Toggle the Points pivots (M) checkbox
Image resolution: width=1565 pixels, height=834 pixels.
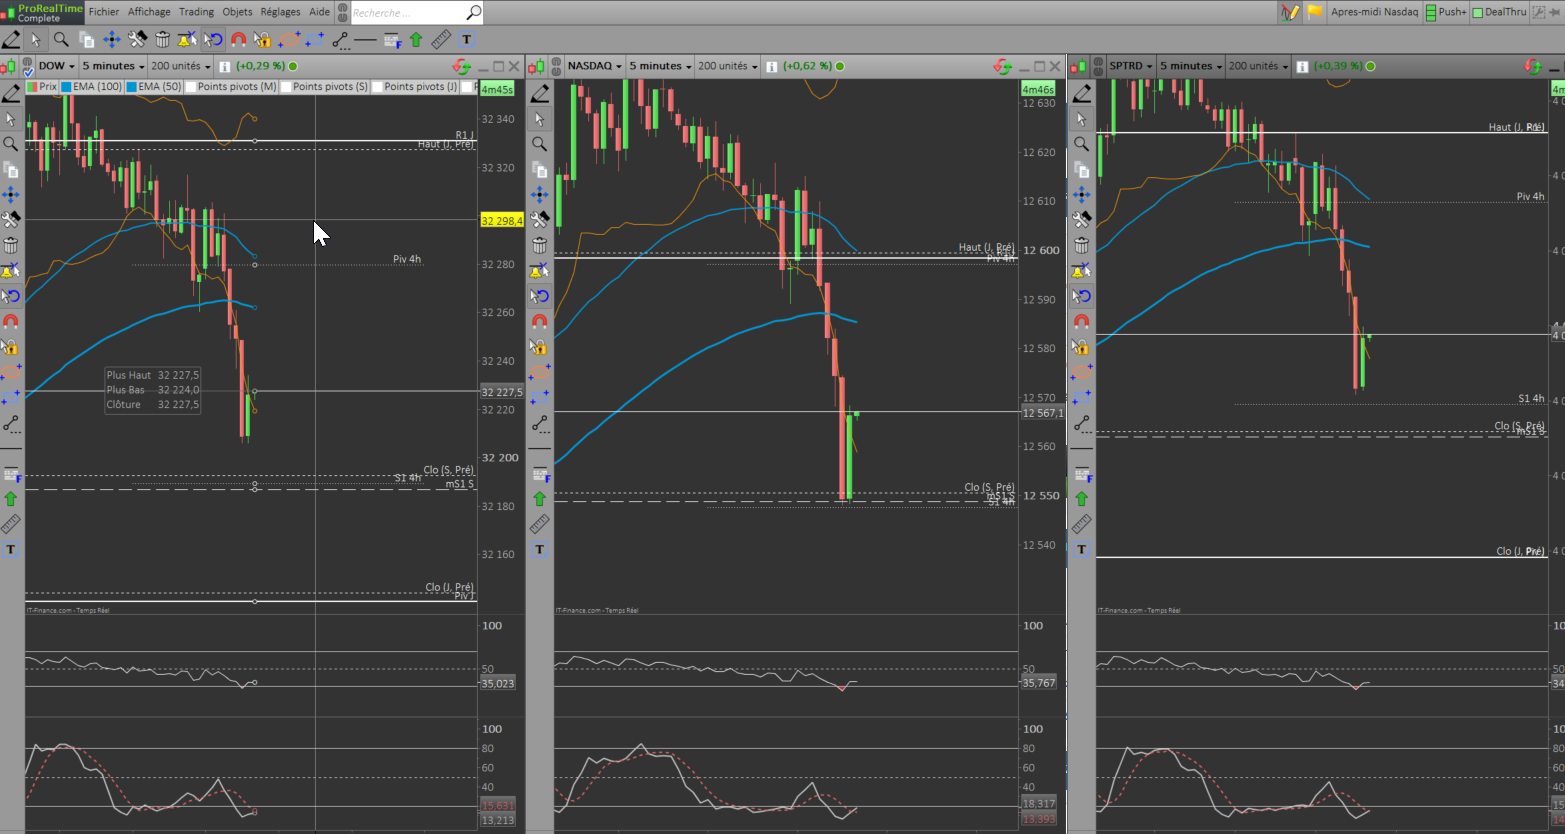[x=191, y=87]
